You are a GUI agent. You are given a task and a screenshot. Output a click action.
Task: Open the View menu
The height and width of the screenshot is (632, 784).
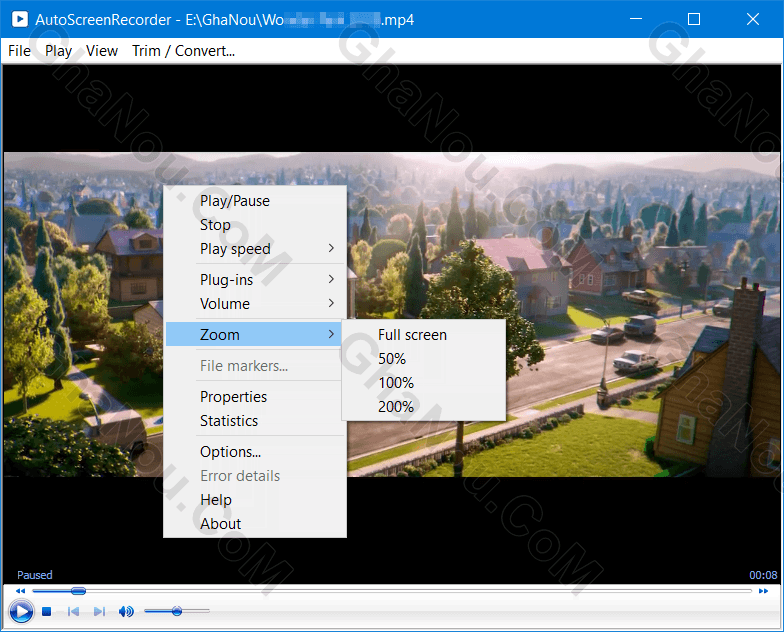[102, 51]
